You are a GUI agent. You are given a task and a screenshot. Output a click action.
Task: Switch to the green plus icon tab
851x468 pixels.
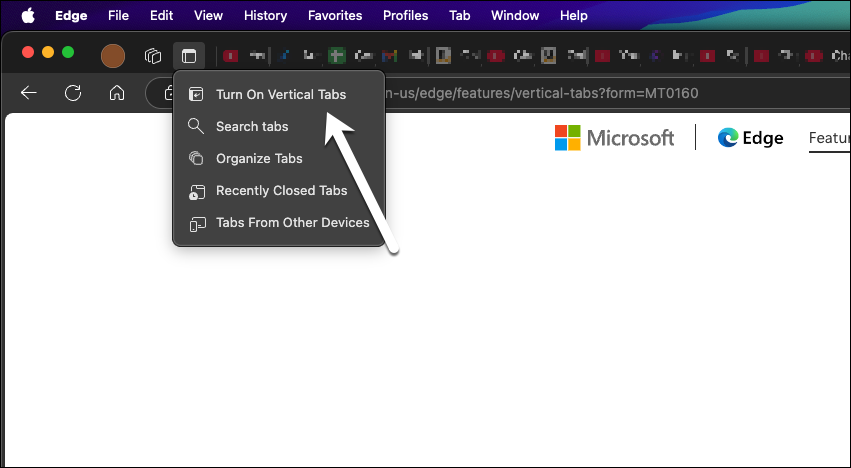pyautogui.click(x=336, y=55)
